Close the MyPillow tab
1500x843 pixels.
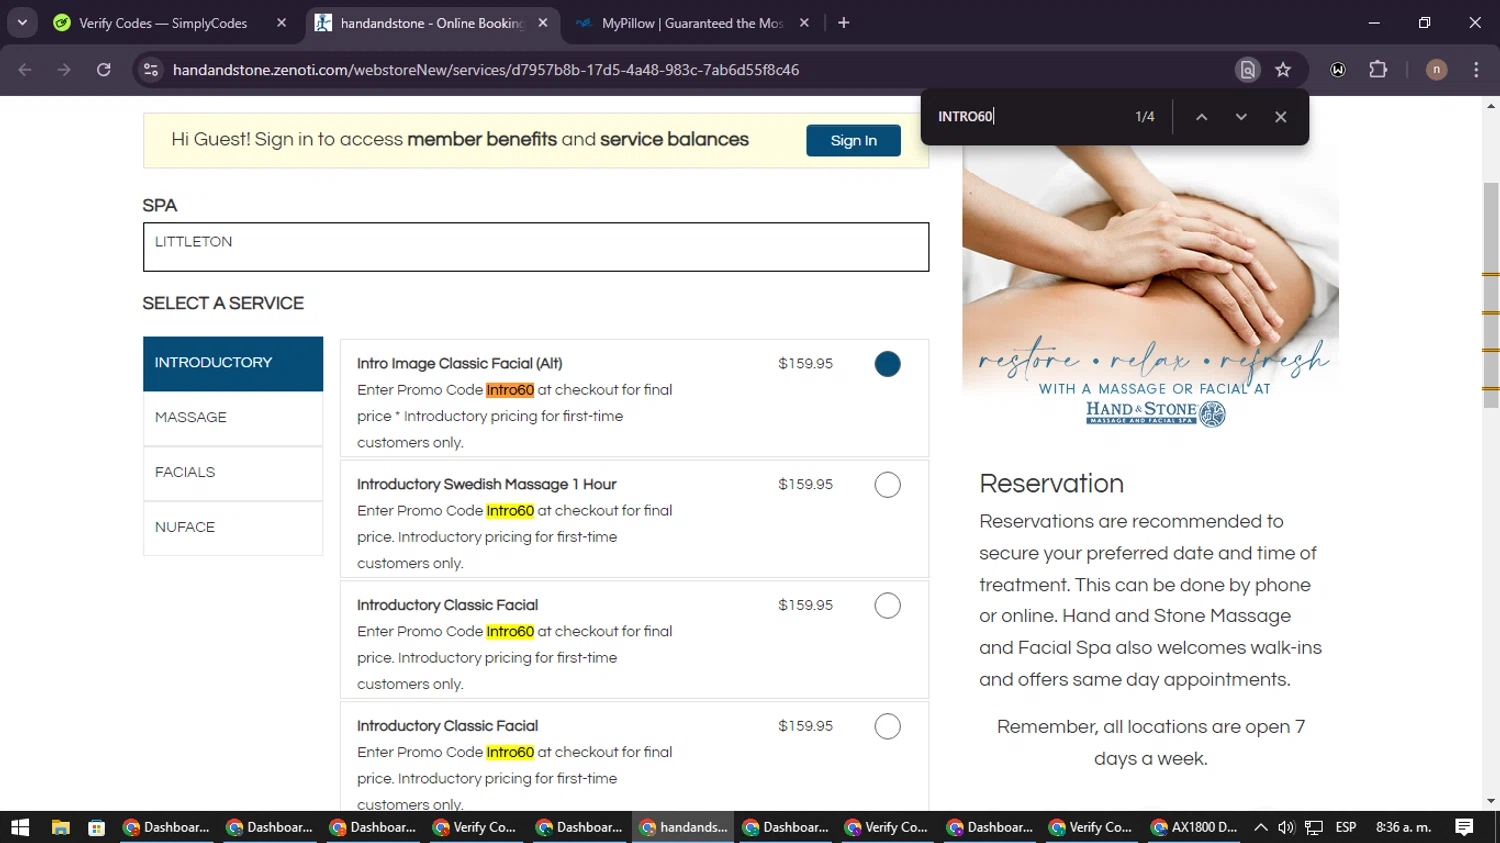804,23
